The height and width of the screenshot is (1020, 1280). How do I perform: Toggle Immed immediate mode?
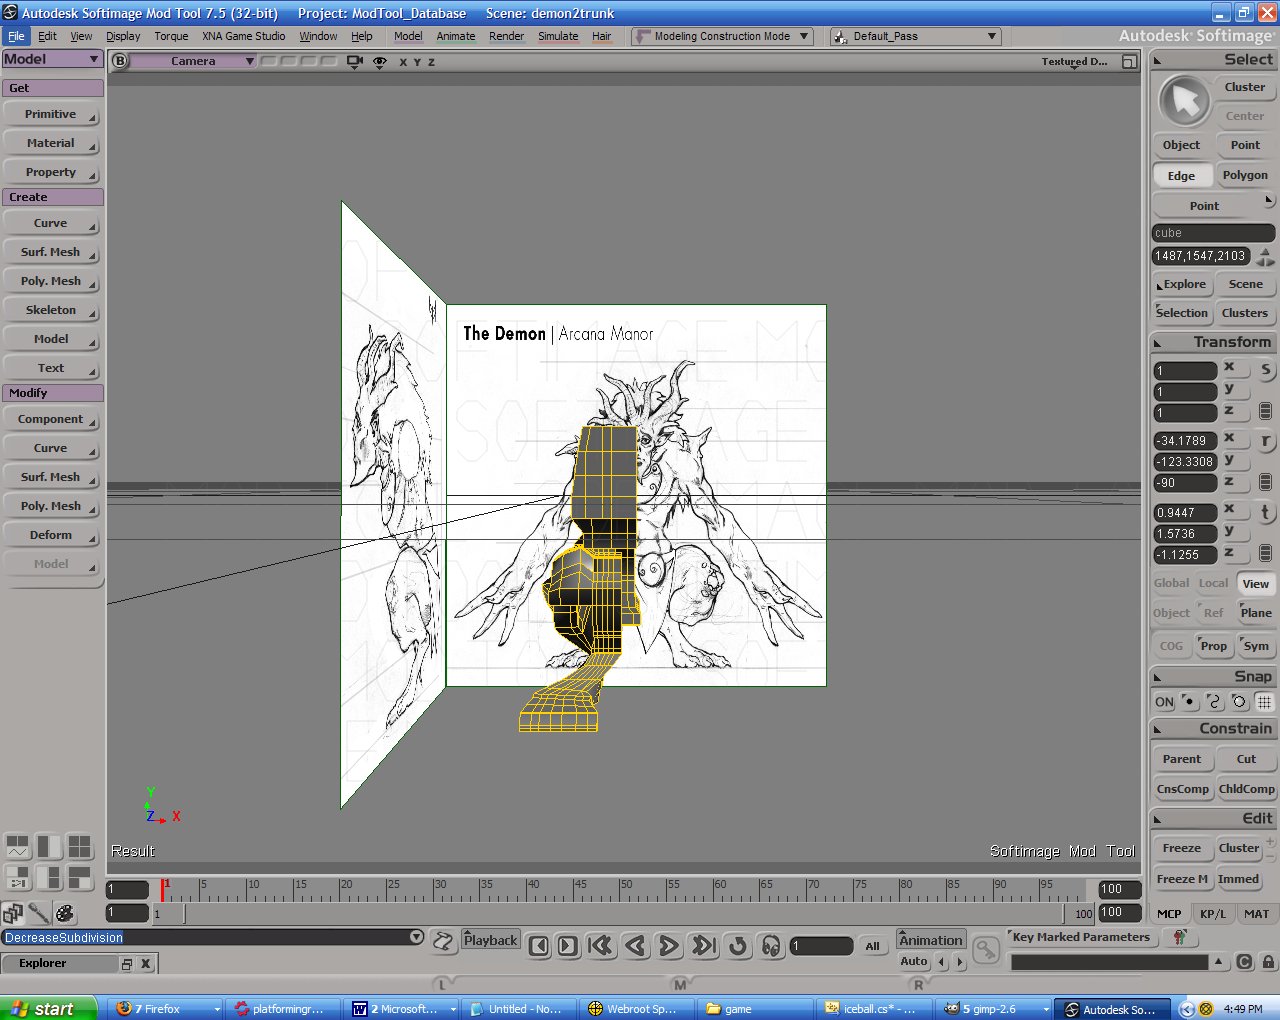tap(1238, 879)
